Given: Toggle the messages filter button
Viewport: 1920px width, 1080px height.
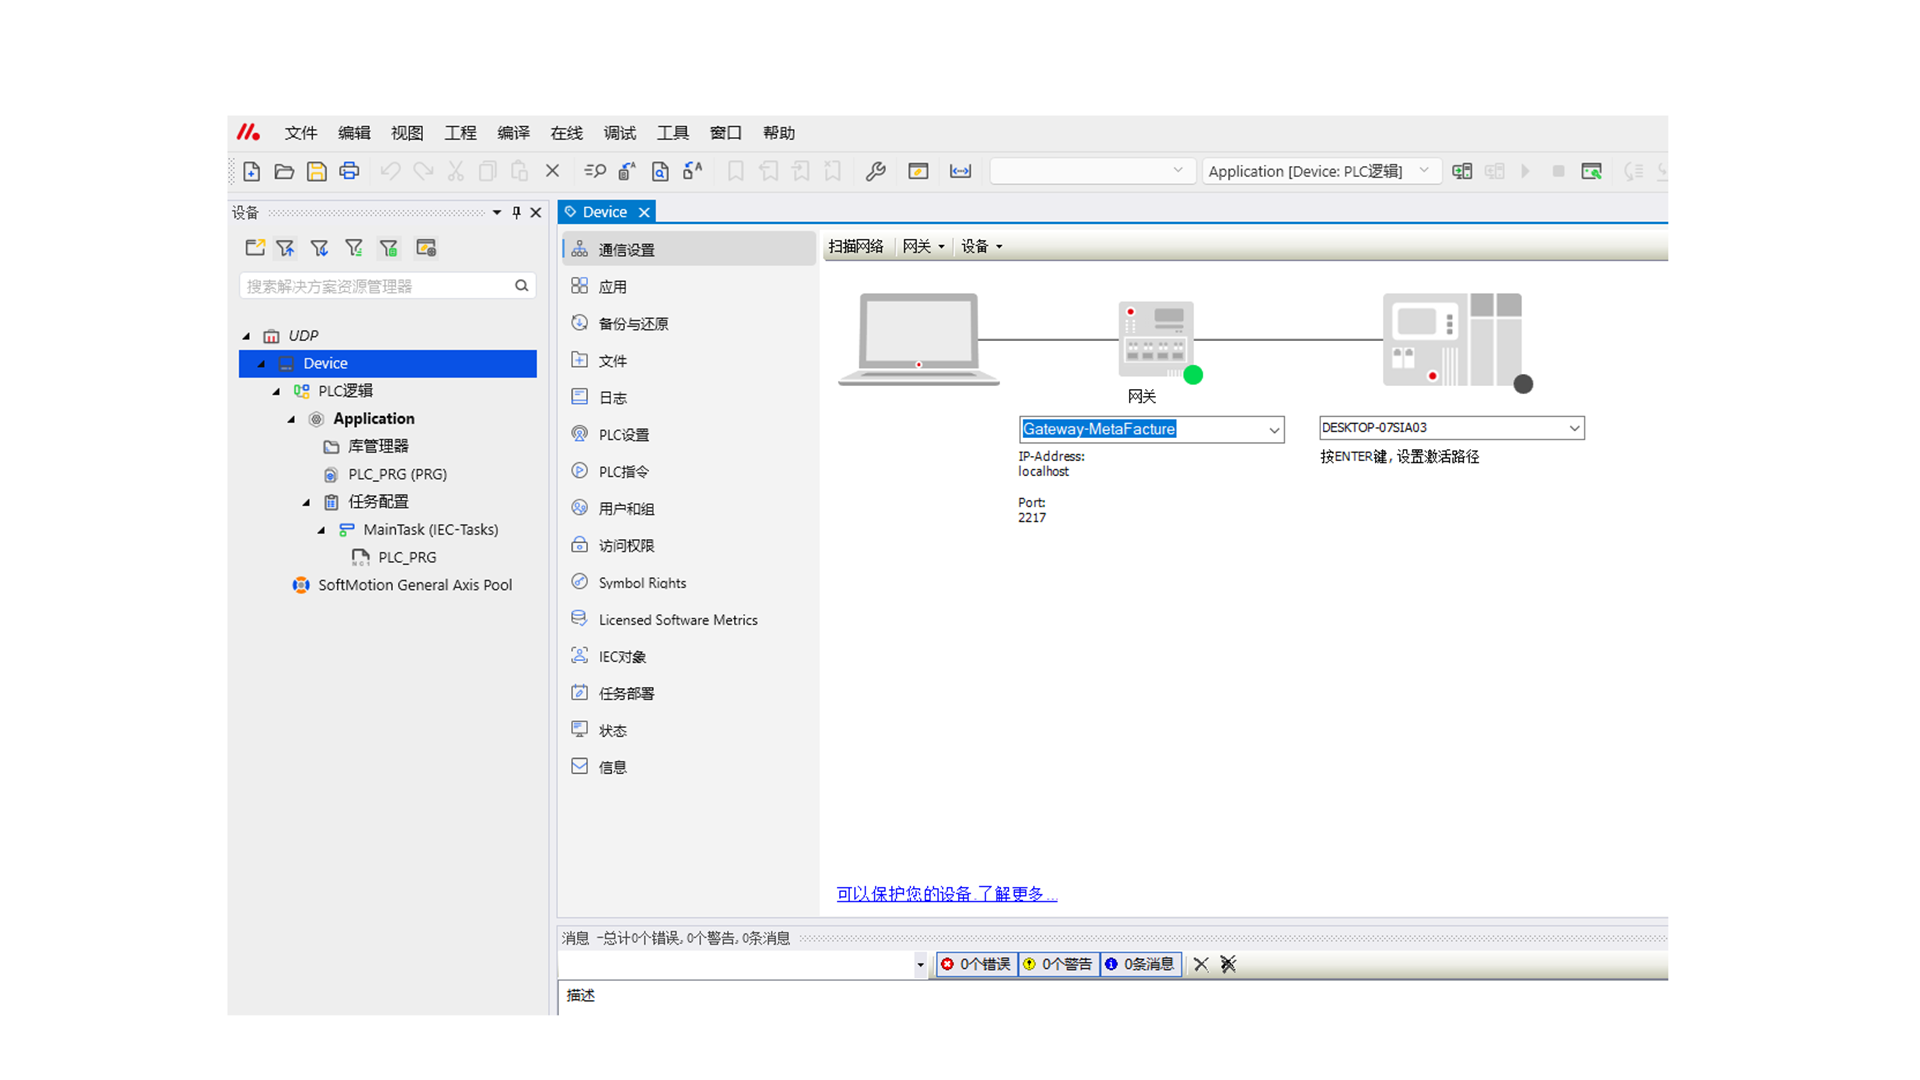Looking at the screenshot, I should coord(1140,964).
